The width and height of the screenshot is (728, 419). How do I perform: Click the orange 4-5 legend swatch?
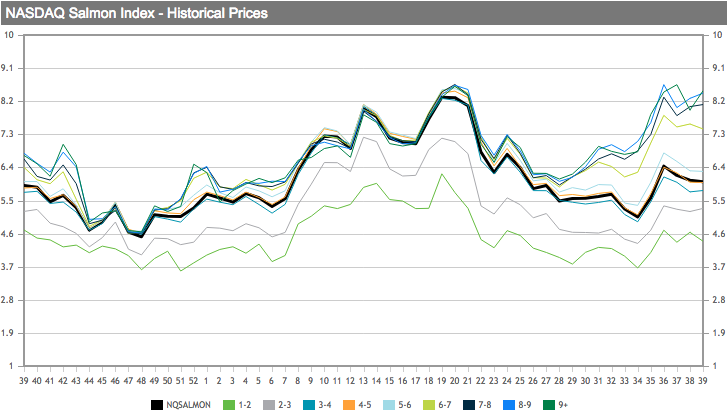349,405
